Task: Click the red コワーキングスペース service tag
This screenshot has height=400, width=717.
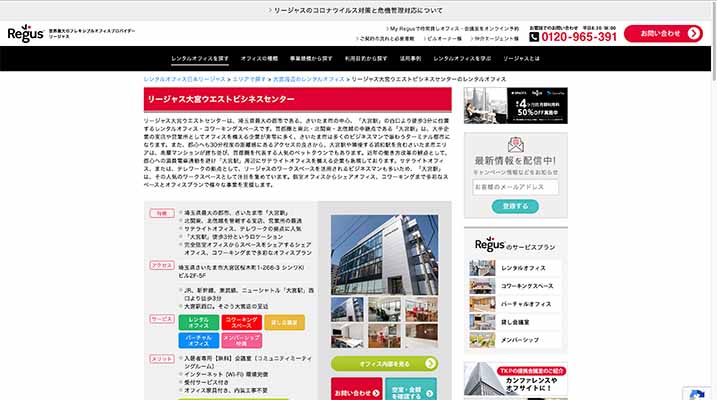Action: pyautogui.click(x=241, y=323)
